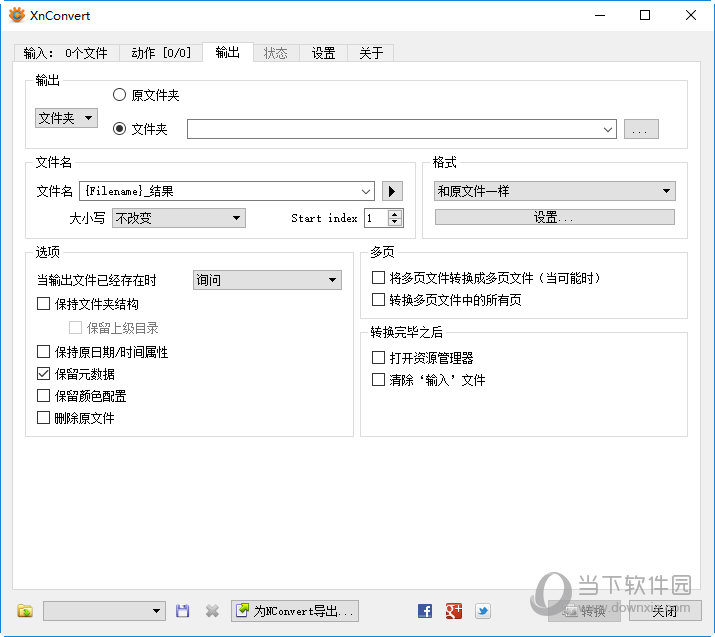The height and width of the screenshot is (637, 715).
Task: Open the 大小写 不改变 dropdown
Action: point(179,218)
